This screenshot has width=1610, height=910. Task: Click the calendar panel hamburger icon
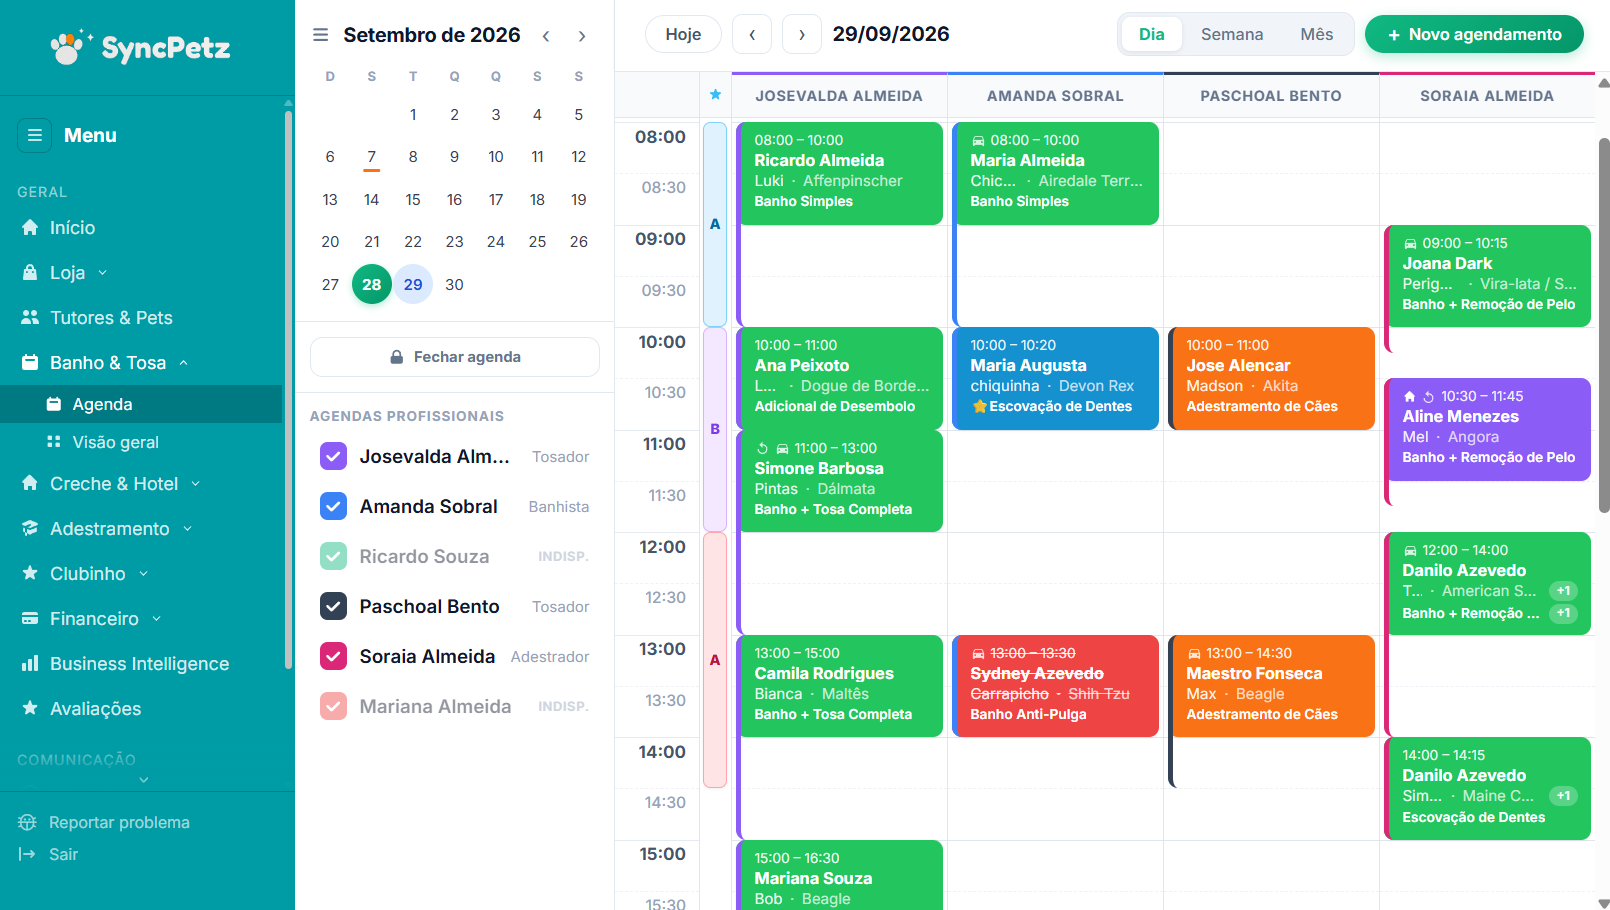point(321,35)
